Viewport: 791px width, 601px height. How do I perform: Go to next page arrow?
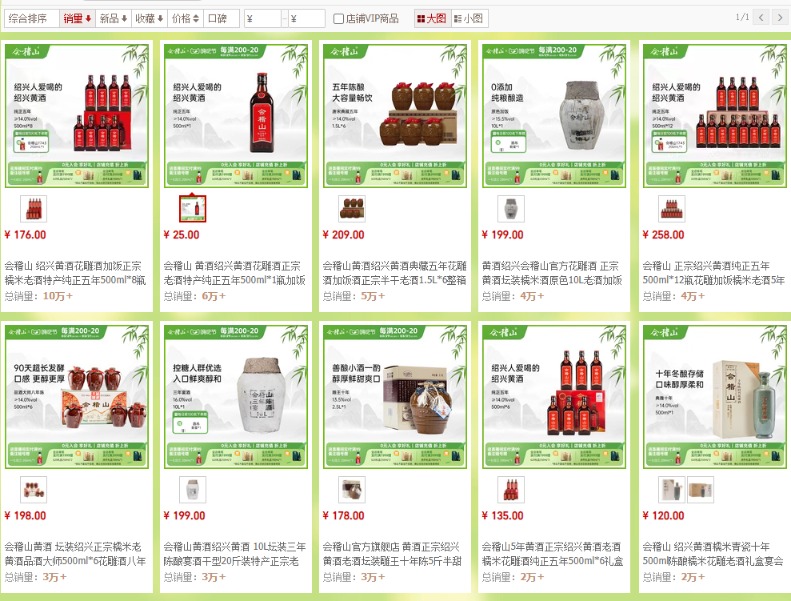tap(780, 18)
